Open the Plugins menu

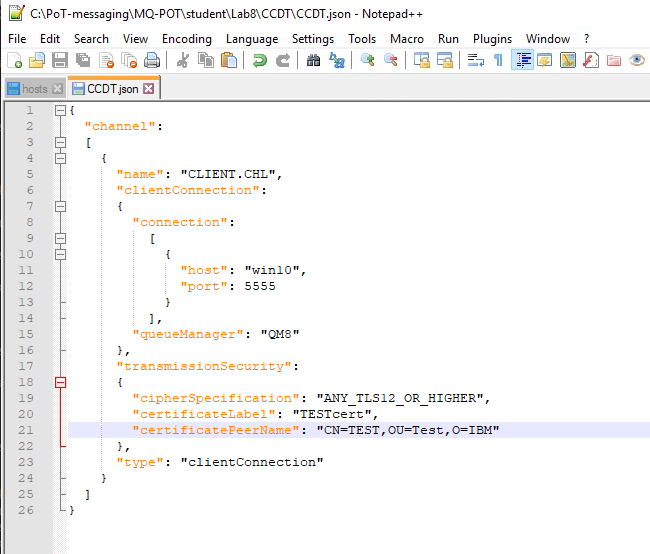point(492,39)
